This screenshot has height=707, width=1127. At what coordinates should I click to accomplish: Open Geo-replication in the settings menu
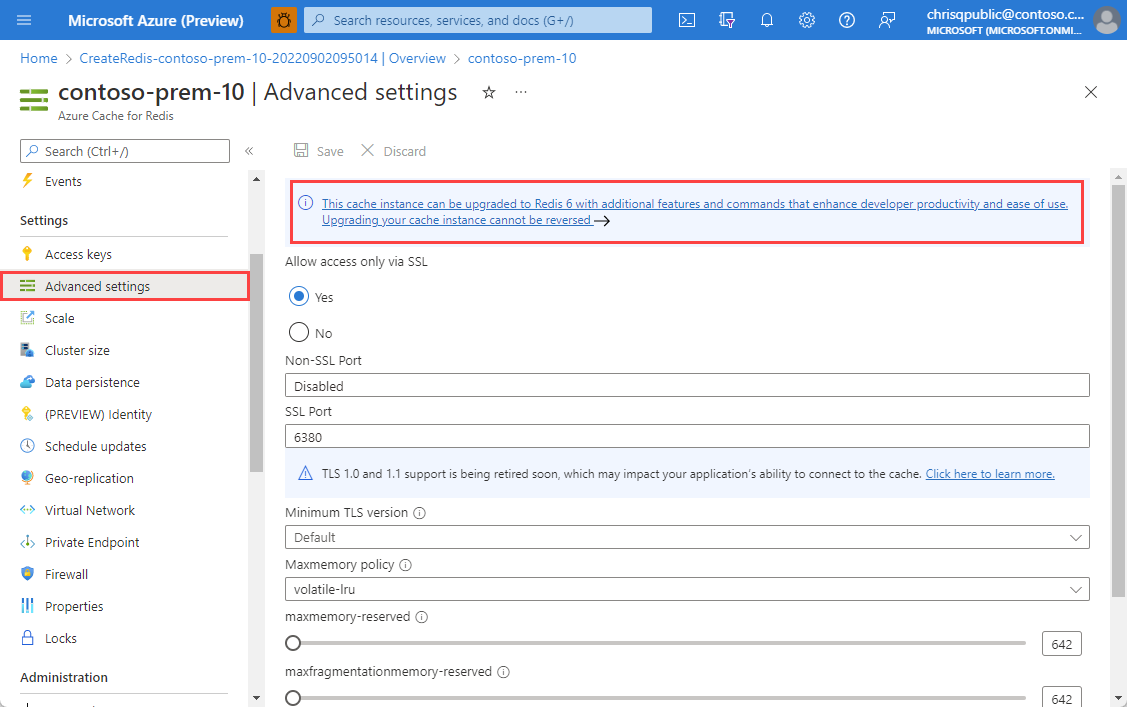[89, 478]
